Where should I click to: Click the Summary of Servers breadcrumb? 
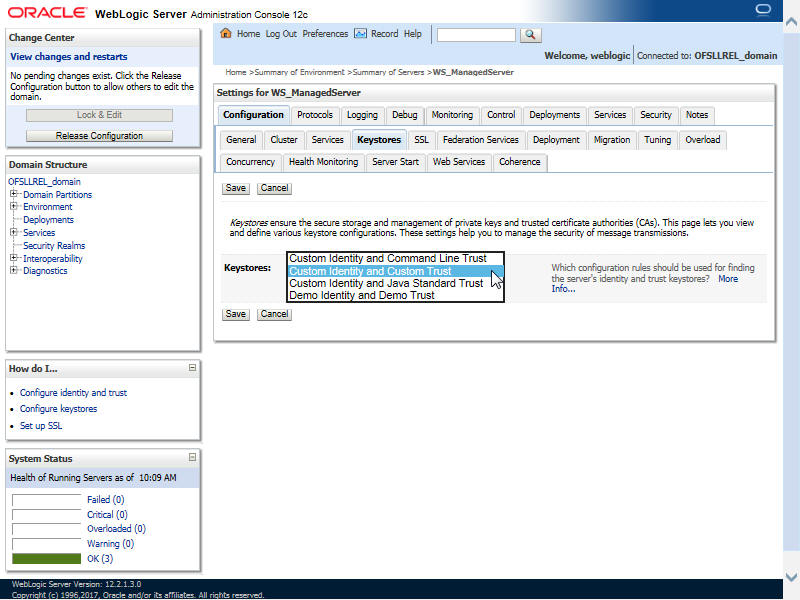tap(388, 72)
